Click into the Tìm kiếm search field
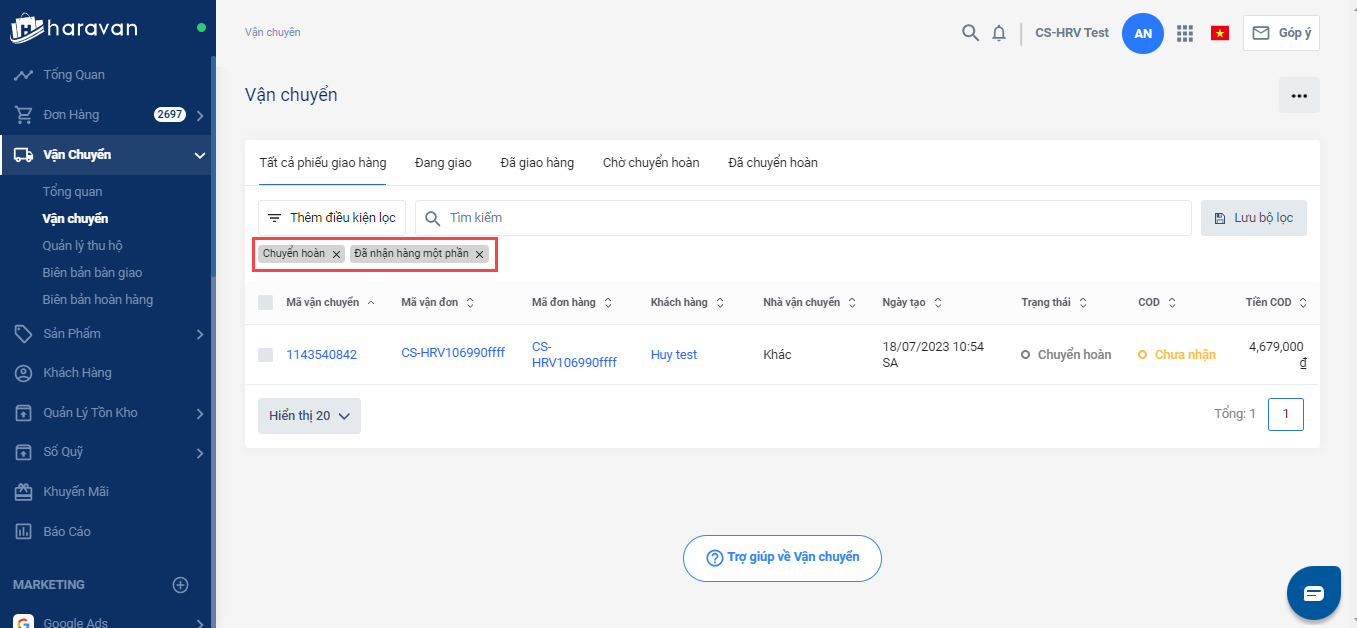1357x628 pixels. (800, 218)
